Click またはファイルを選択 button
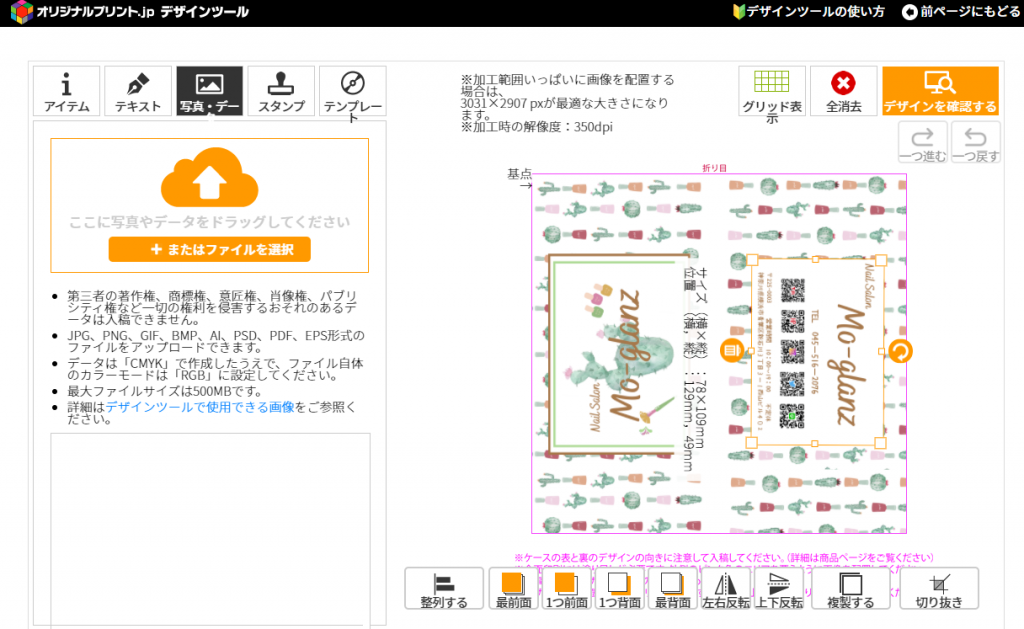 click(210, 250)
